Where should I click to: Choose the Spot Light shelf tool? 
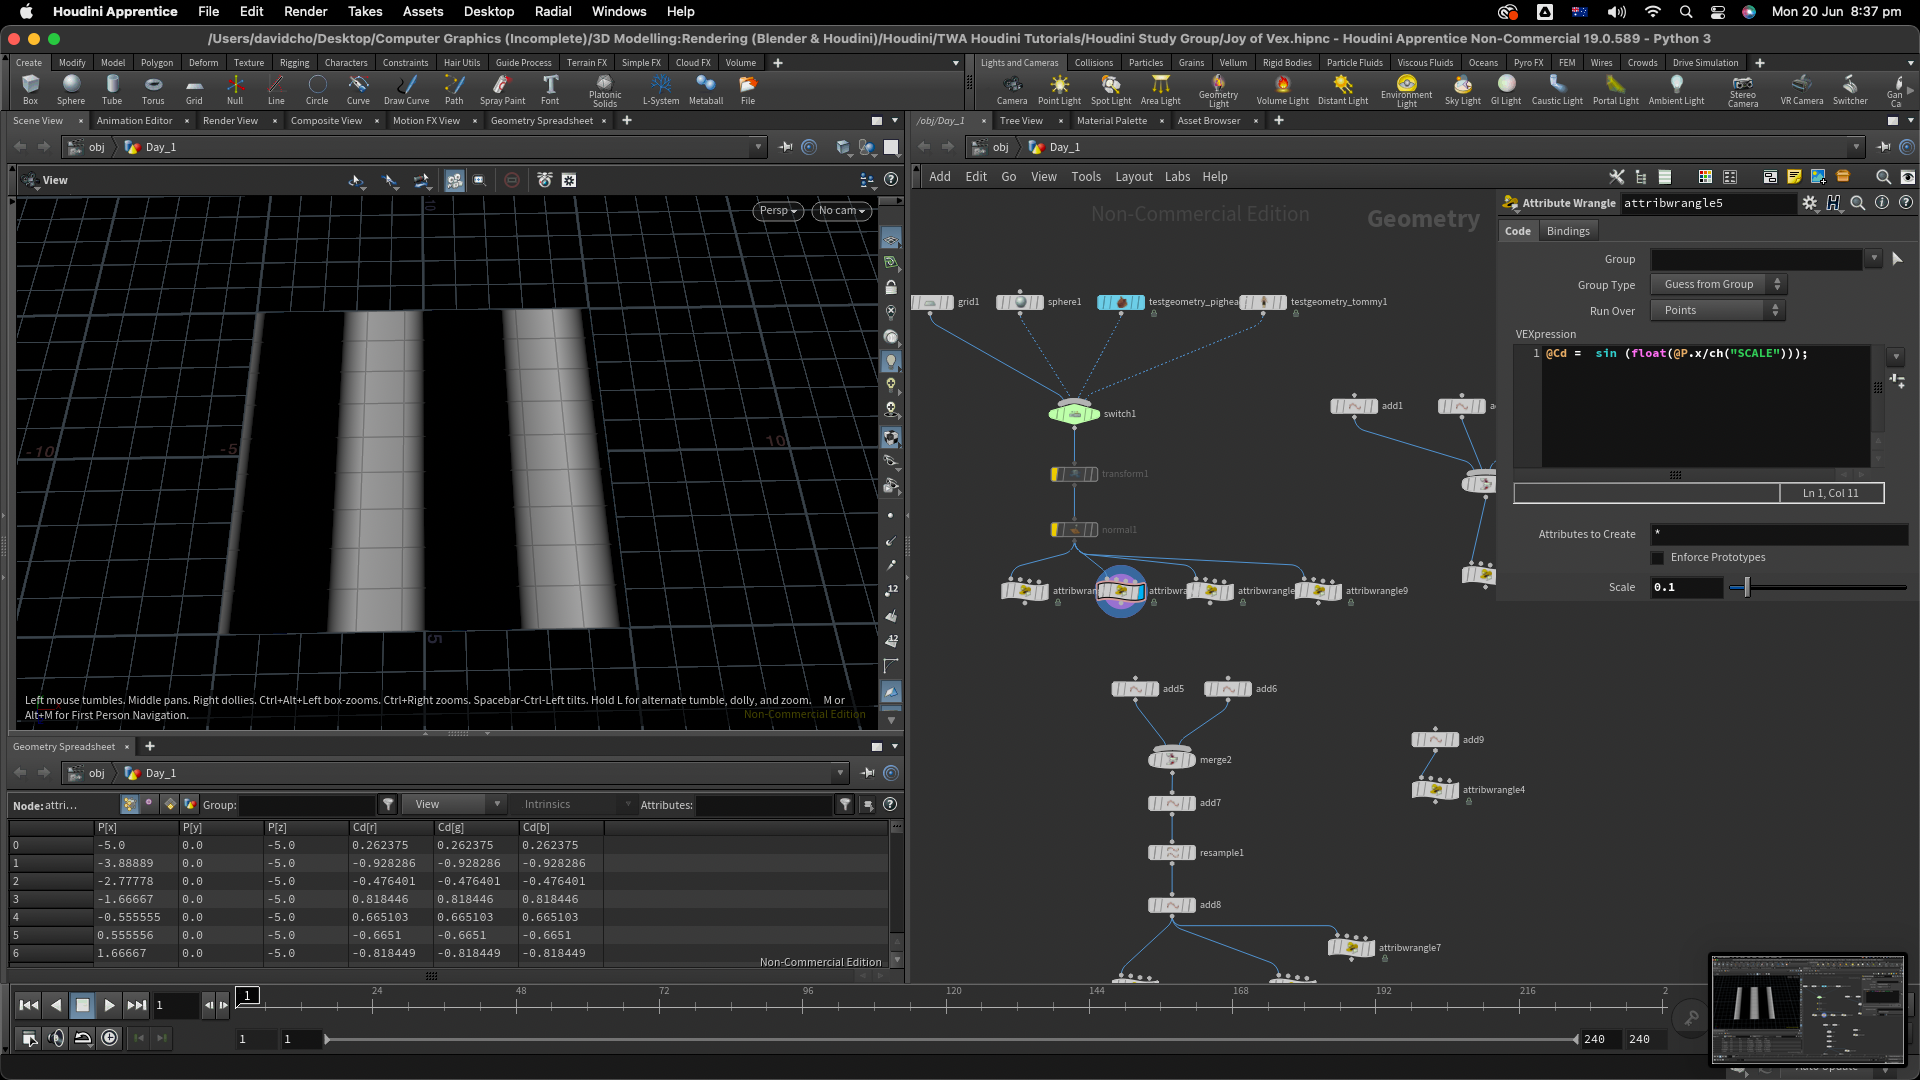tap(1110, 89)
